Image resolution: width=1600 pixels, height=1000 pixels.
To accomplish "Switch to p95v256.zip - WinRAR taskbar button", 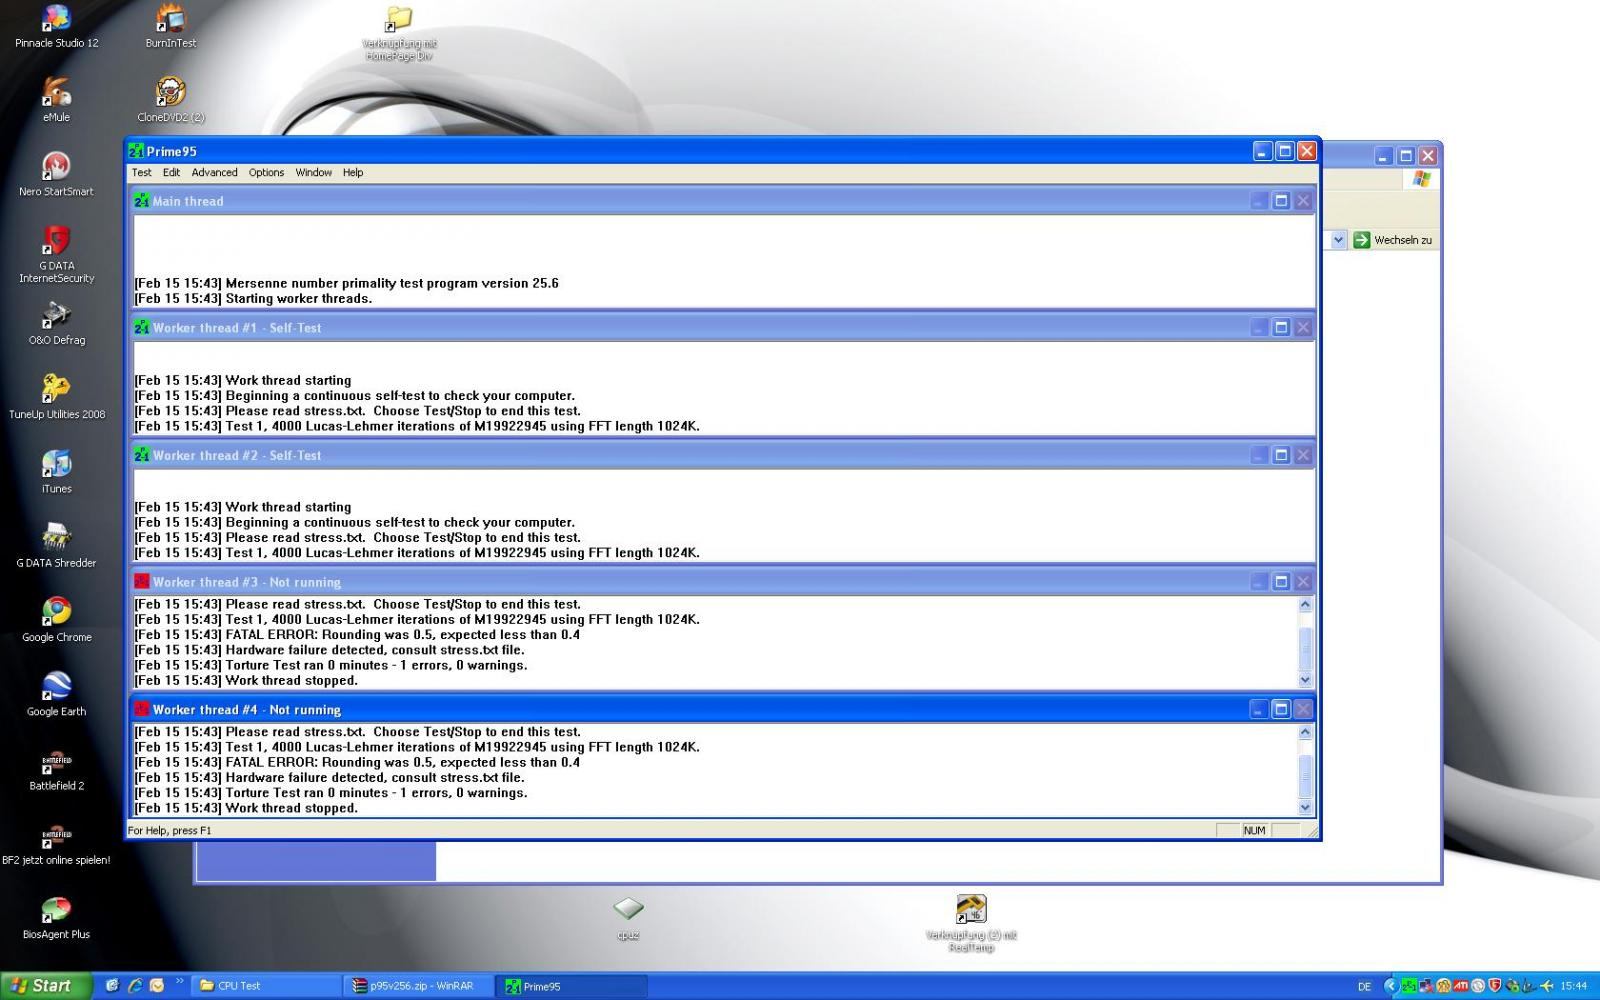I will pos(420,986).
